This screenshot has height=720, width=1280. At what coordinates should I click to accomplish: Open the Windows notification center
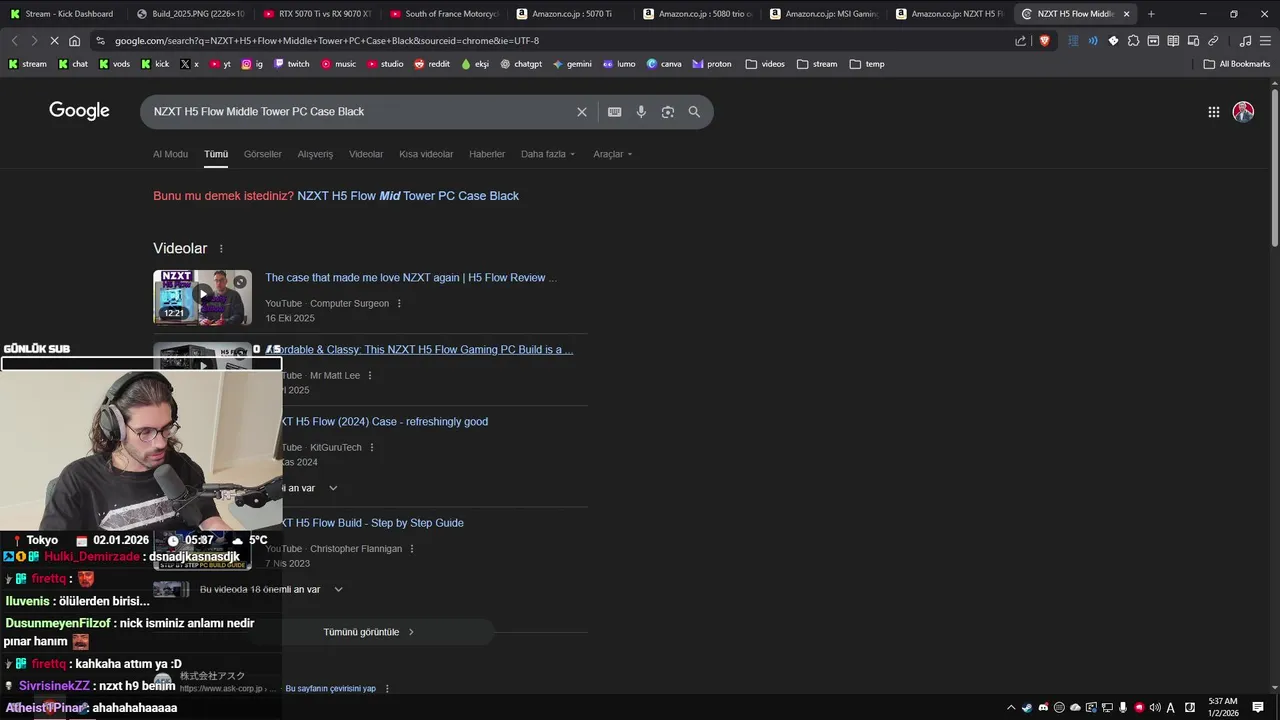pos(1258,708)
